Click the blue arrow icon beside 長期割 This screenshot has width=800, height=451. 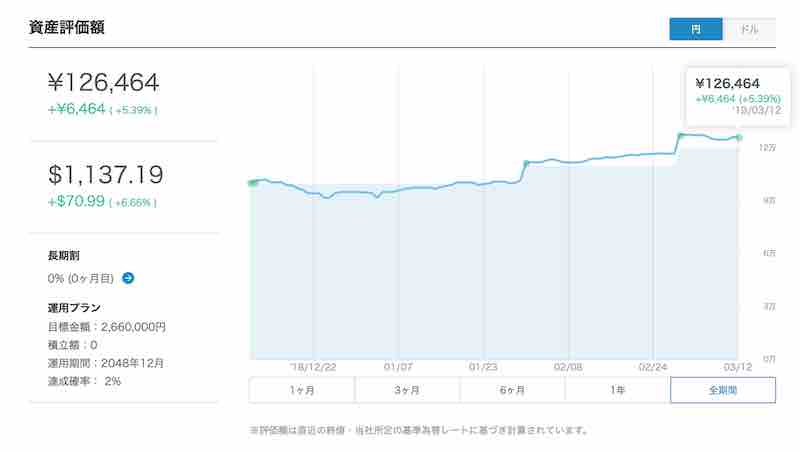point(128,278)
